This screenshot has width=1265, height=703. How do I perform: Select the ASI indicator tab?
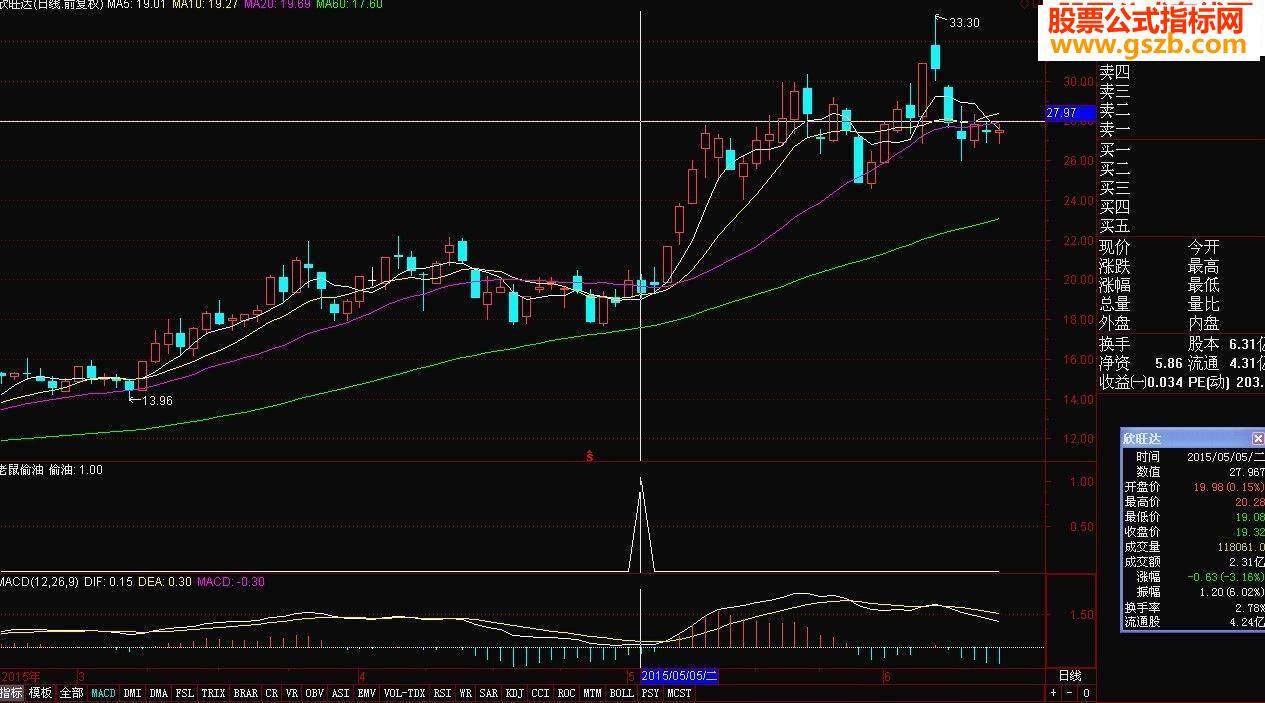341,693
